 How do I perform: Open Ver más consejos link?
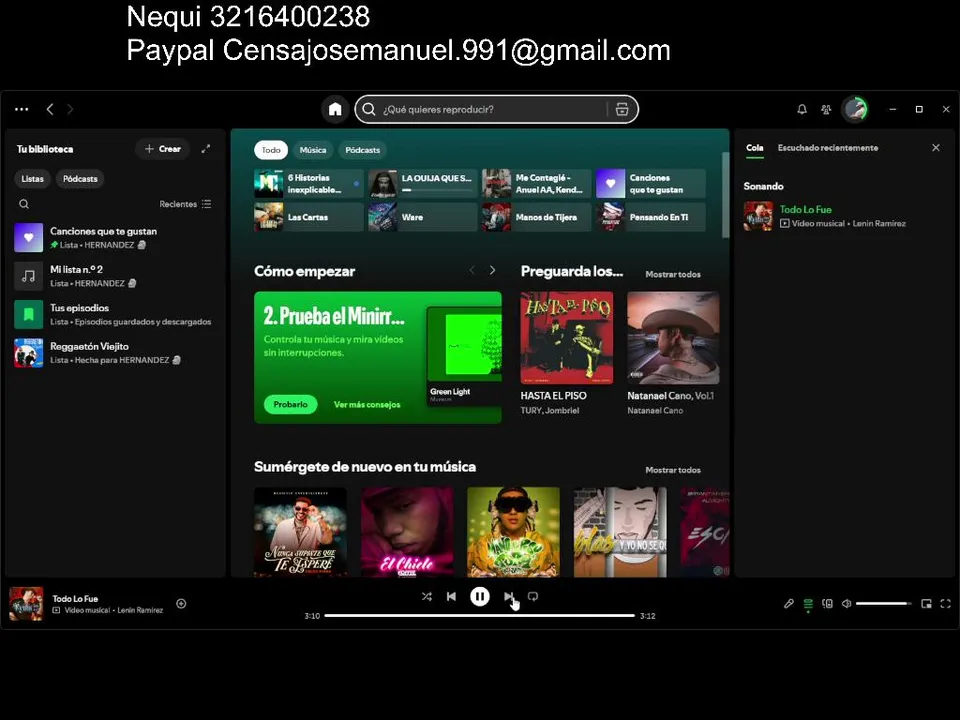(367, 405)
